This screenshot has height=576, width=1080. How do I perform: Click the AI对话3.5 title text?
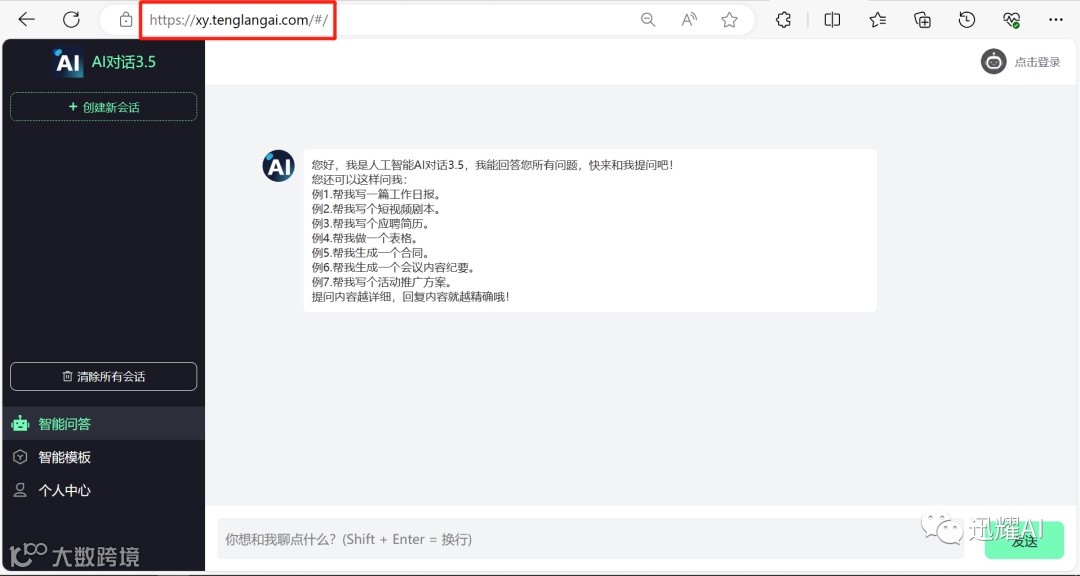tap(124, 62)
